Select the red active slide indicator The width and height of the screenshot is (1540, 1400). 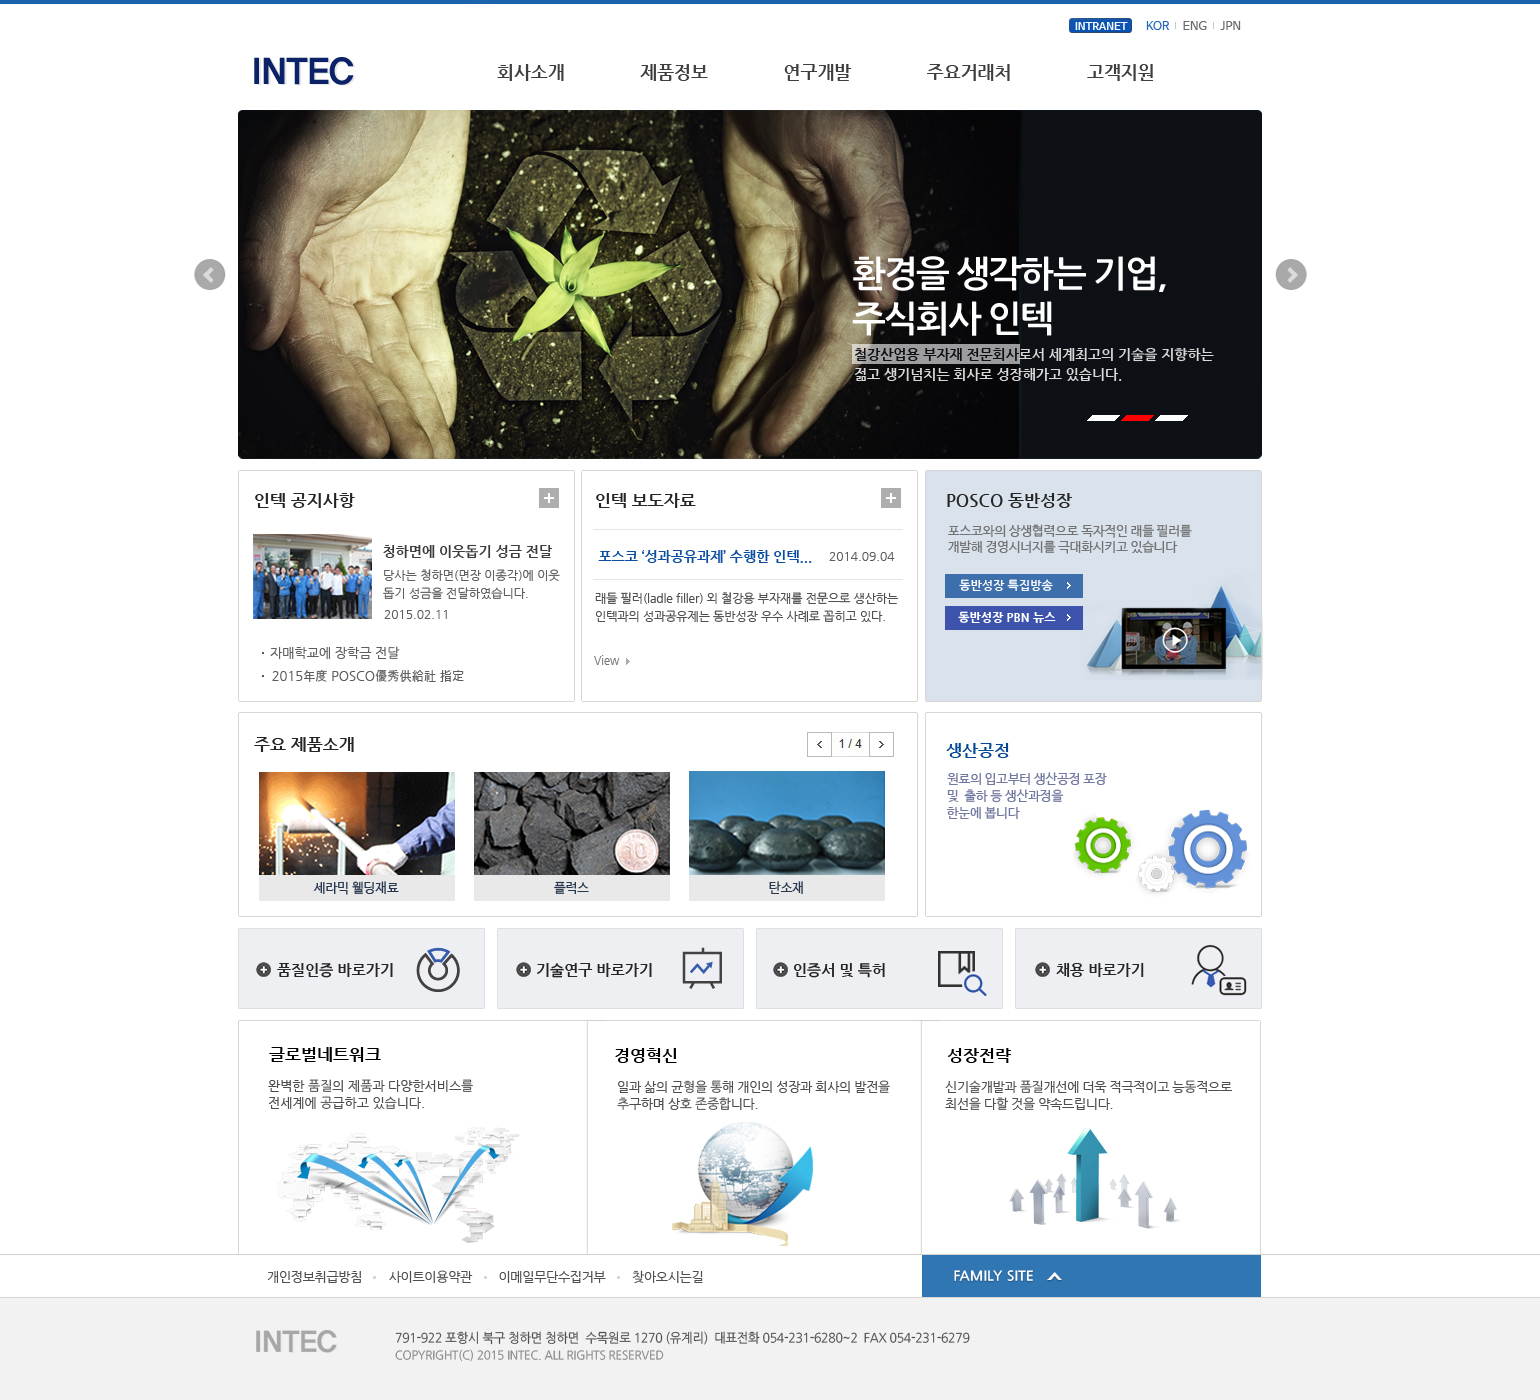pos(1137,418)
